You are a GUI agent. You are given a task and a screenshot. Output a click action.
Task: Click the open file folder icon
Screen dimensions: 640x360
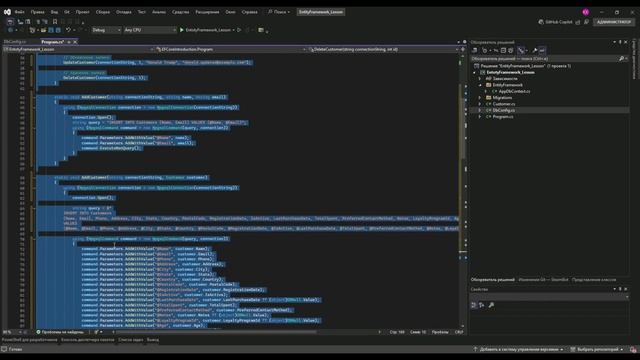[x=43, y=30]
